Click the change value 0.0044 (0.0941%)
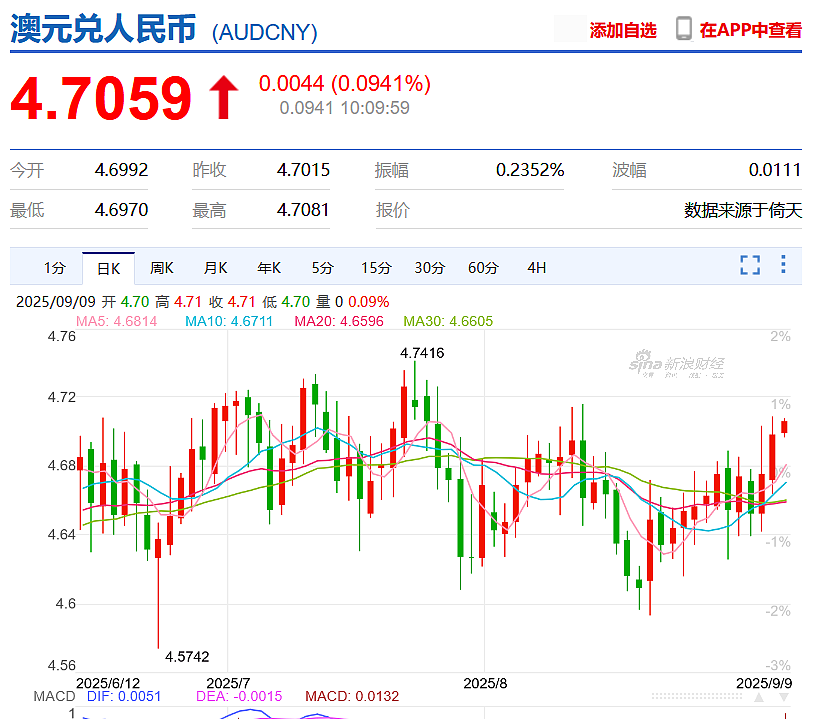This screenshot has height=719, width=821. coord(345,84)
